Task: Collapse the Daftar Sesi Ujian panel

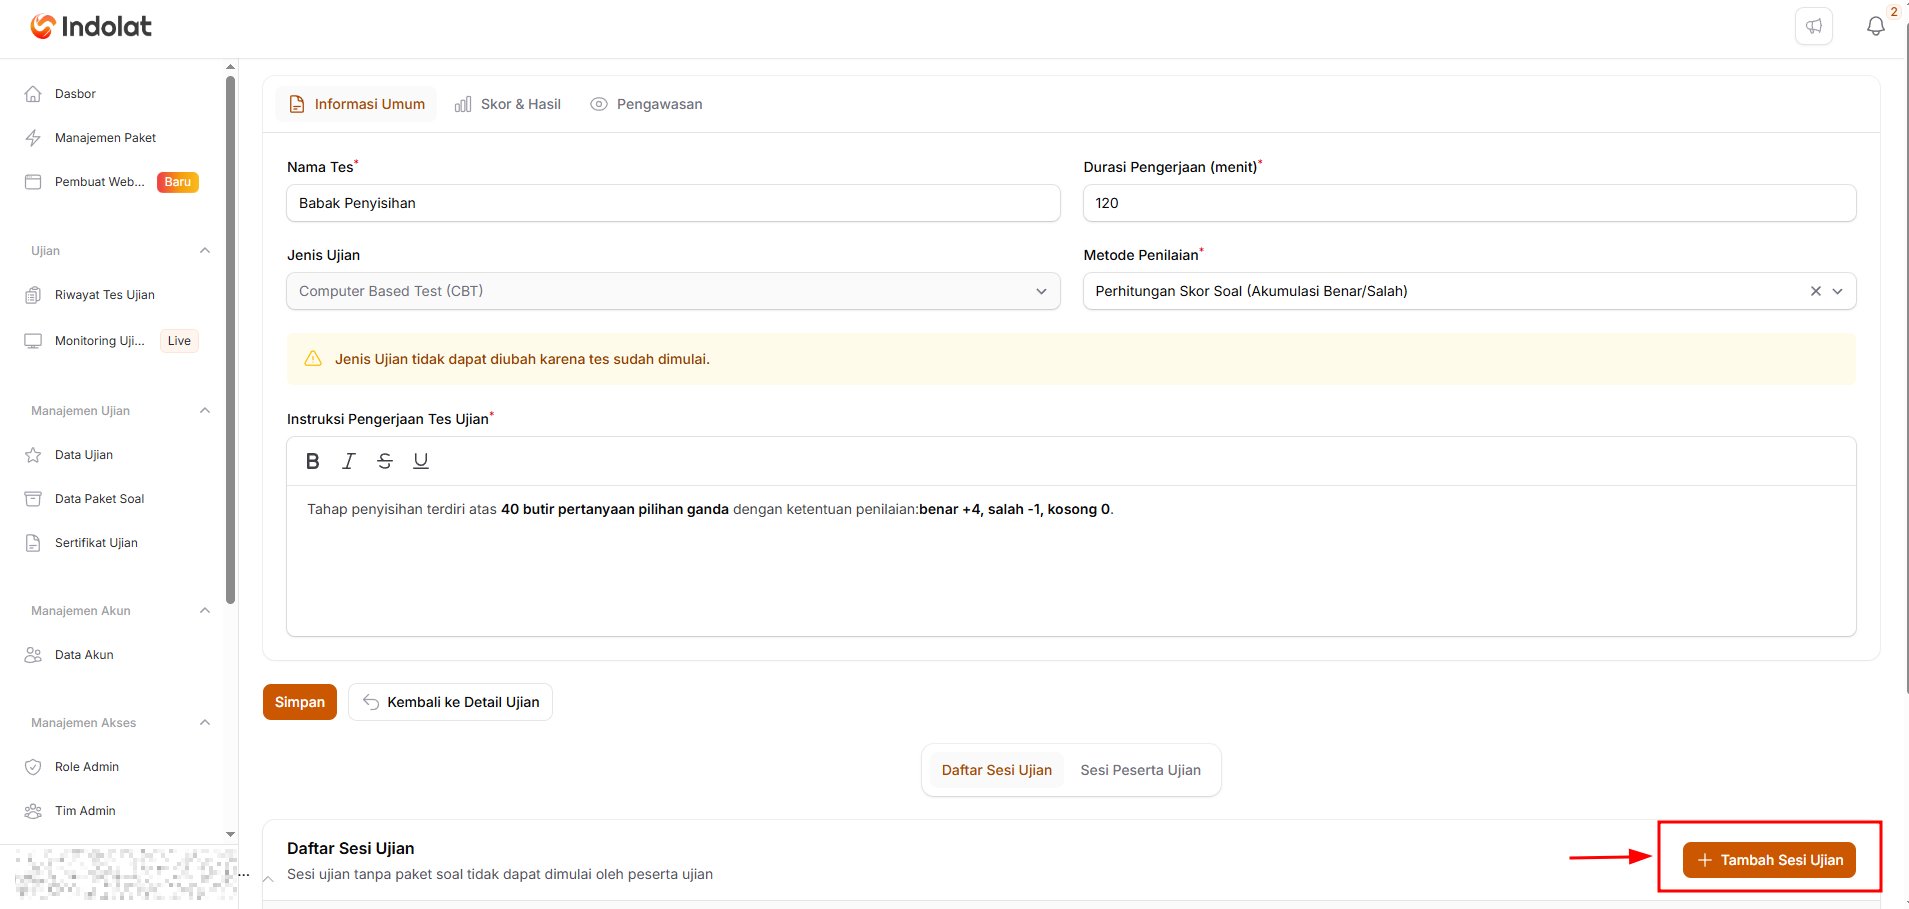Action: click(x=268, y=879)
